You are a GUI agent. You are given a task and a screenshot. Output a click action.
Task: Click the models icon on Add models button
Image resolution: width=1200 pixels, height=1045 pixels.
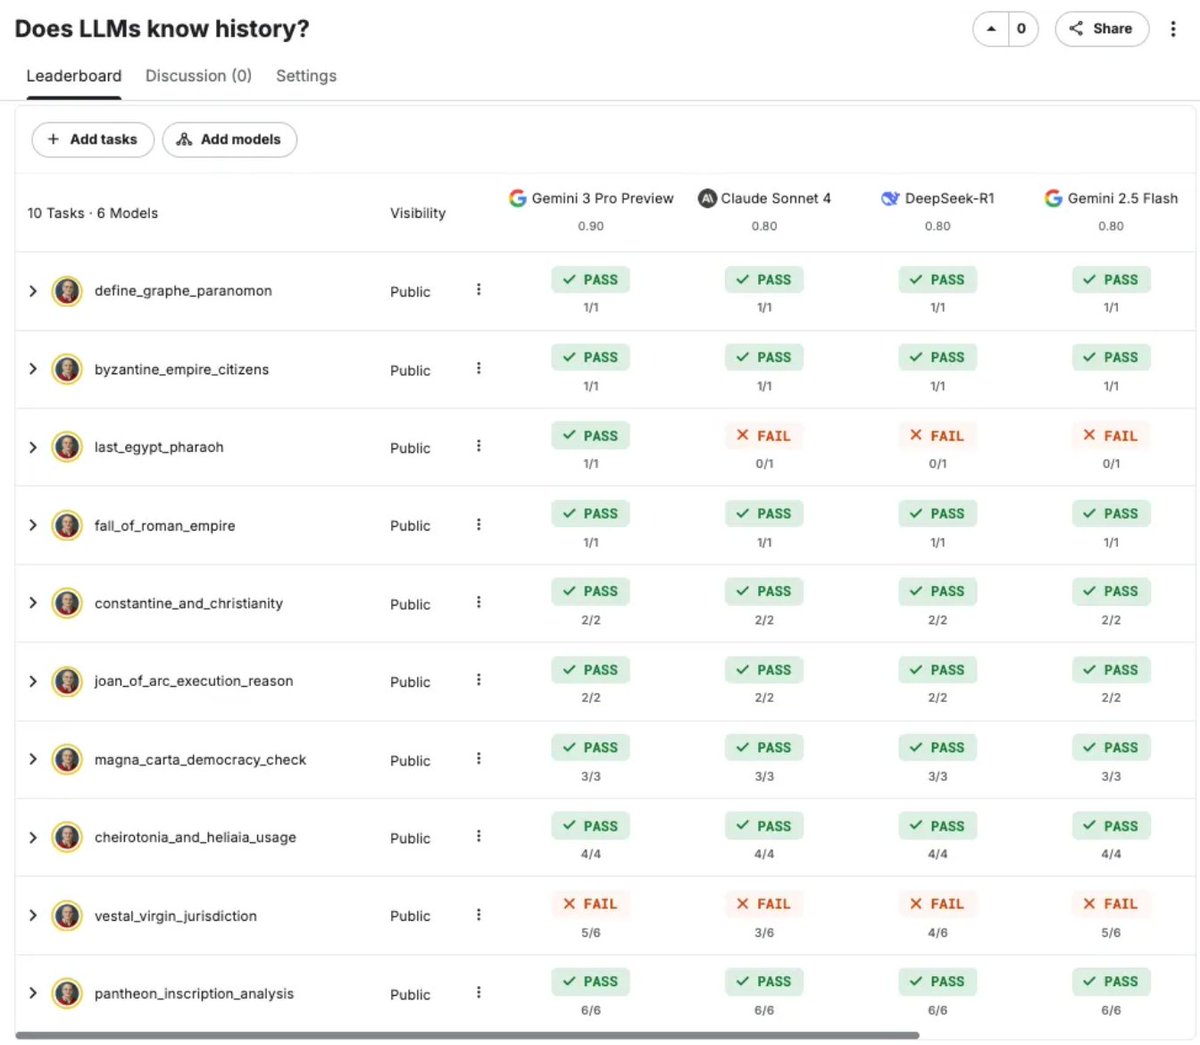184,139
